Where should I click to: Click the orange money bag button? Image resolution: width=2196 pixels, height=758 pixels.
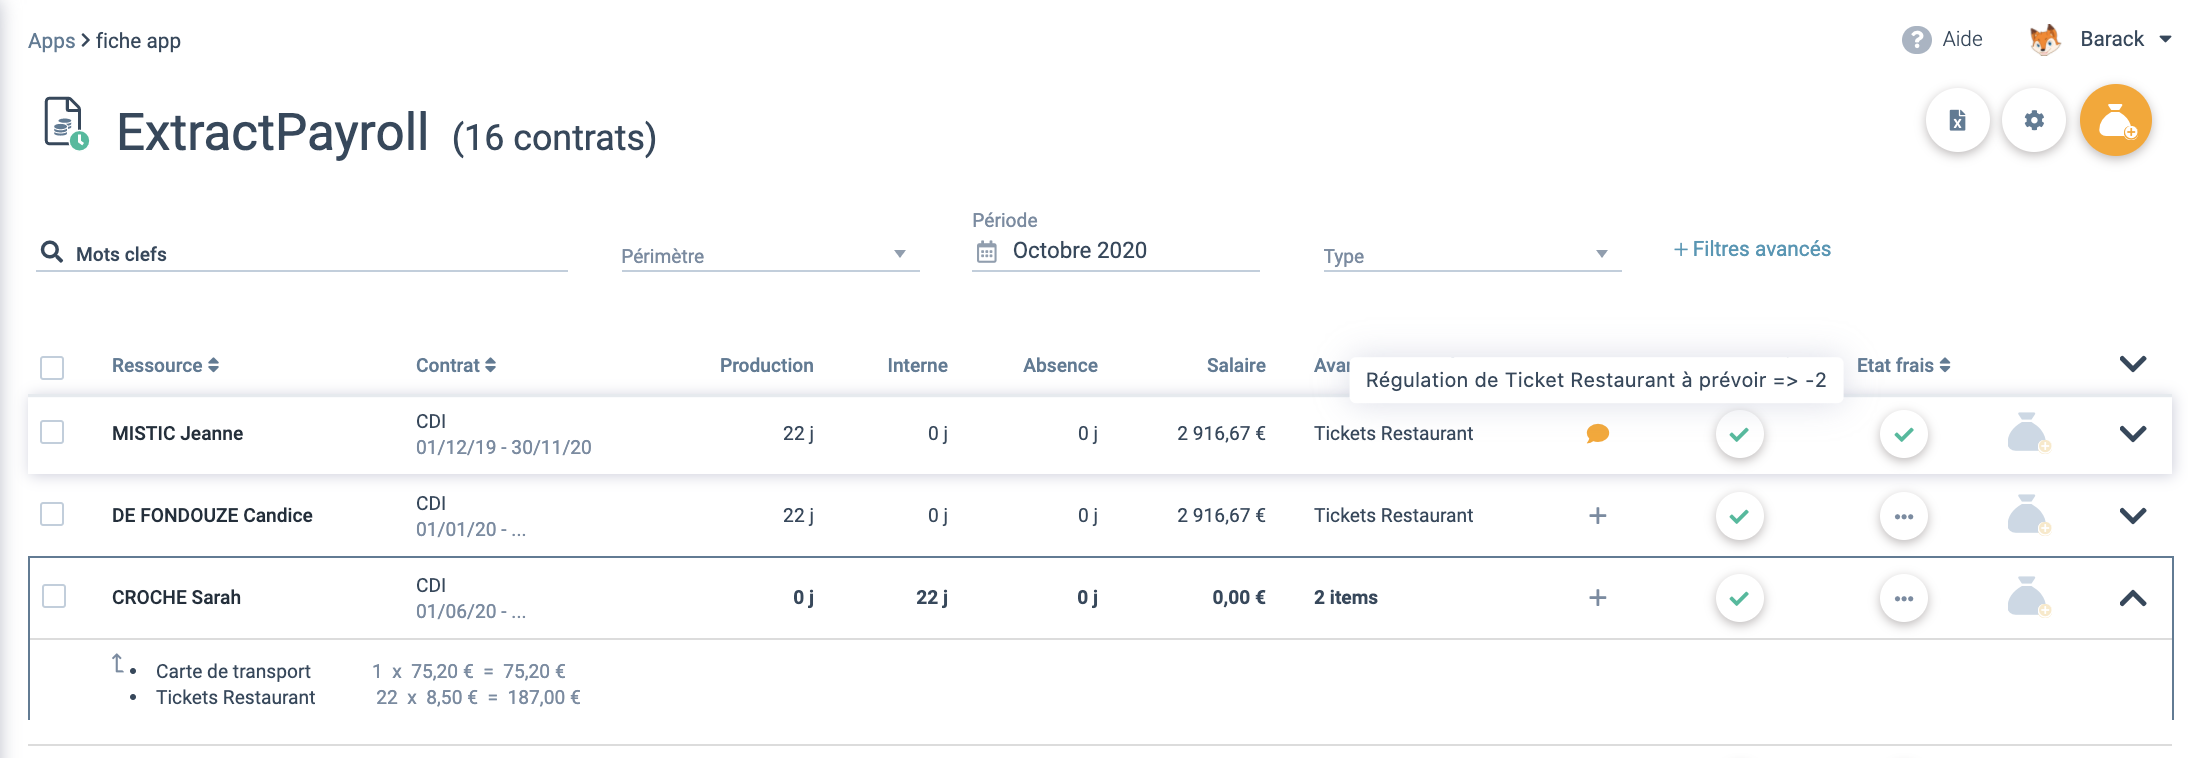coord(2115,121)
